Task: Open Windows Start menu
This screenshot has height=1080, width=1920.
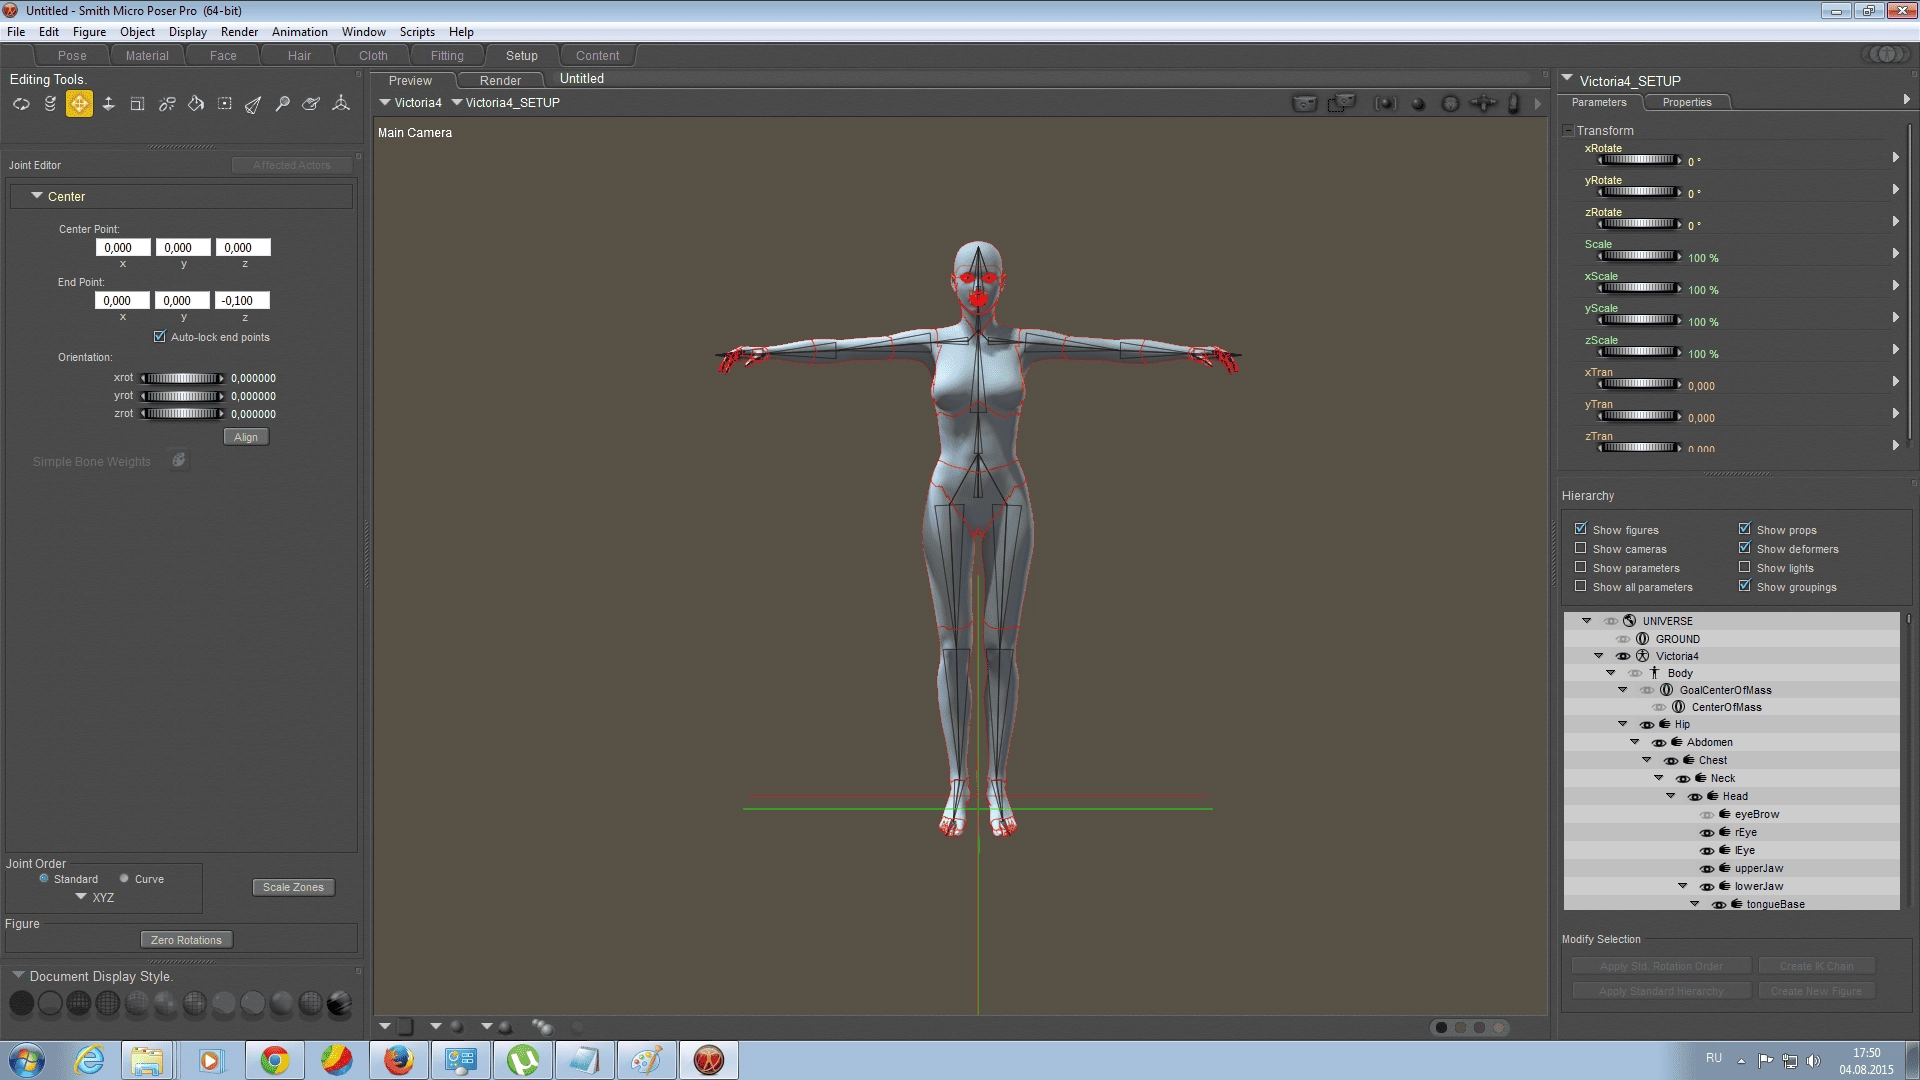Action: click(27, 1060)
